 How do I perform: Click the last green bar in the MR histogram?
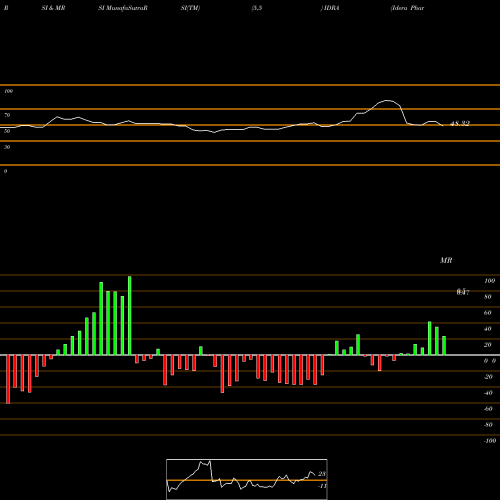(444, 346)
